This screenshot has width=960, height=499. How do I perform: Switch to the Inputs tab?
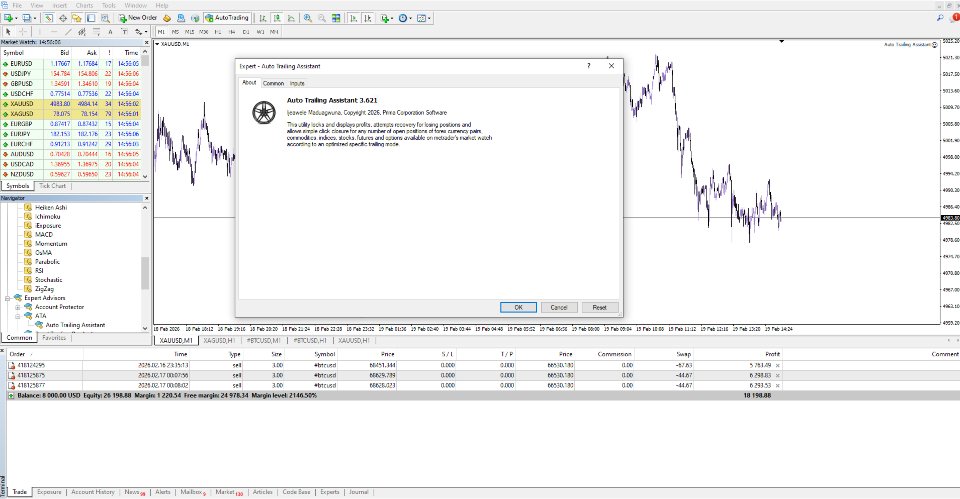point(297,83)
